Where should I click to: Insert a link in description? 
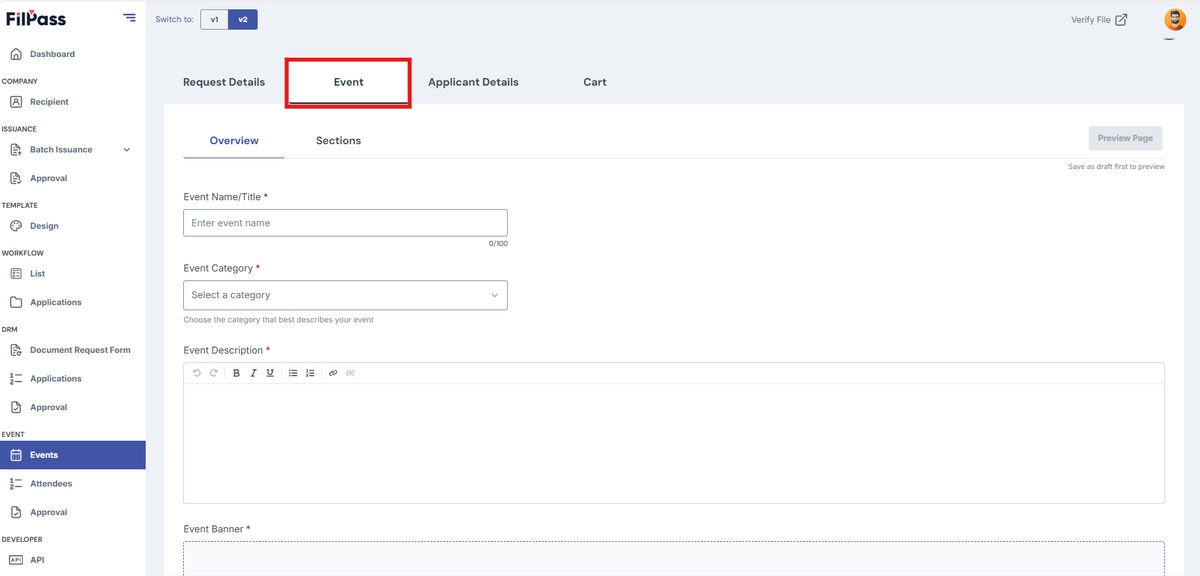point(333,373)
